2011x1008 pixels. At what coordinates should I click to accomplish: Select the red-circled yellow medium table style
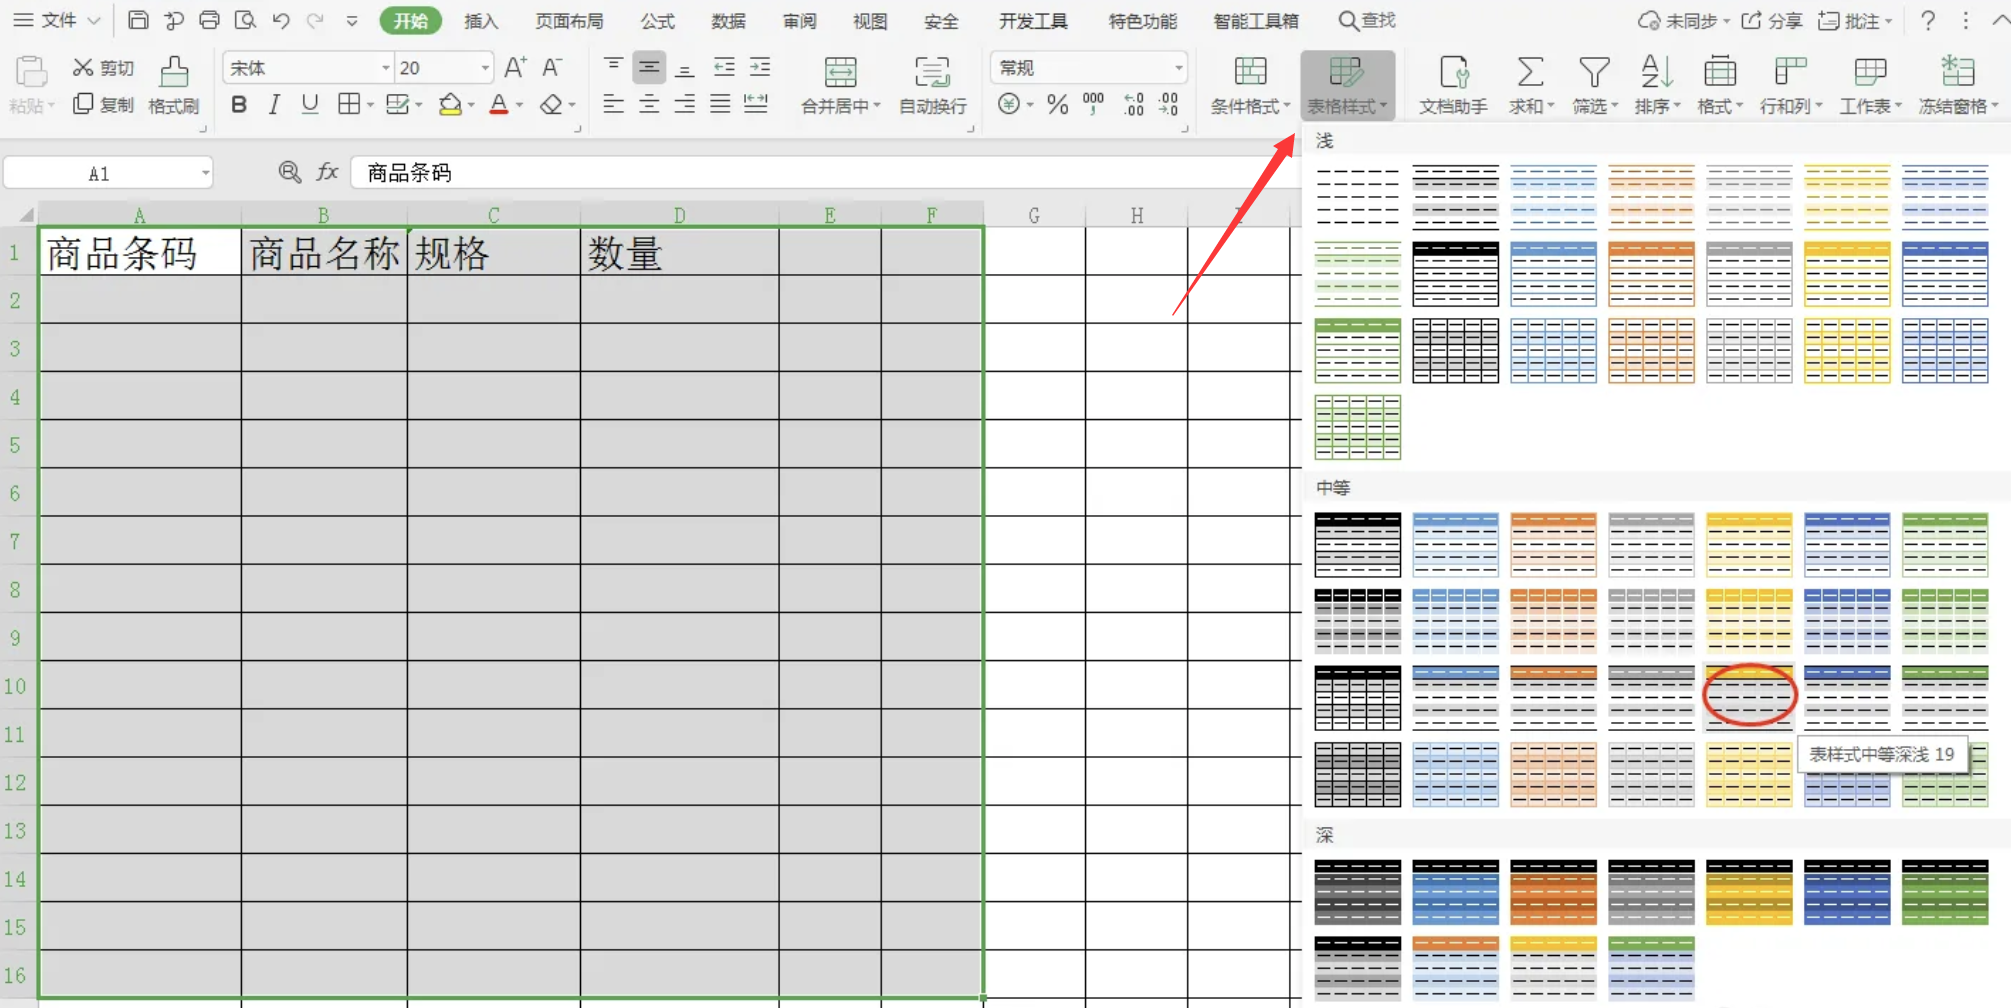tap(1749, 696)
